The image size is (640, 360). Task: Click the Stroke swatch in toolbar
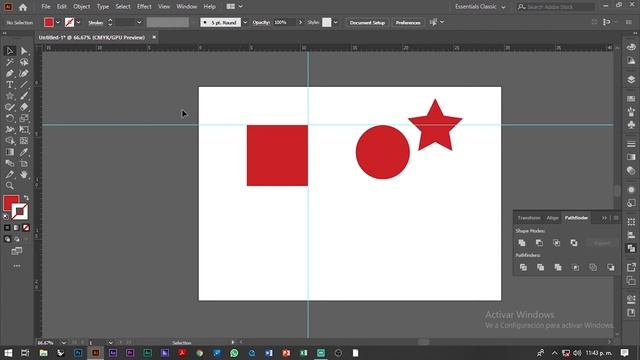20,211
